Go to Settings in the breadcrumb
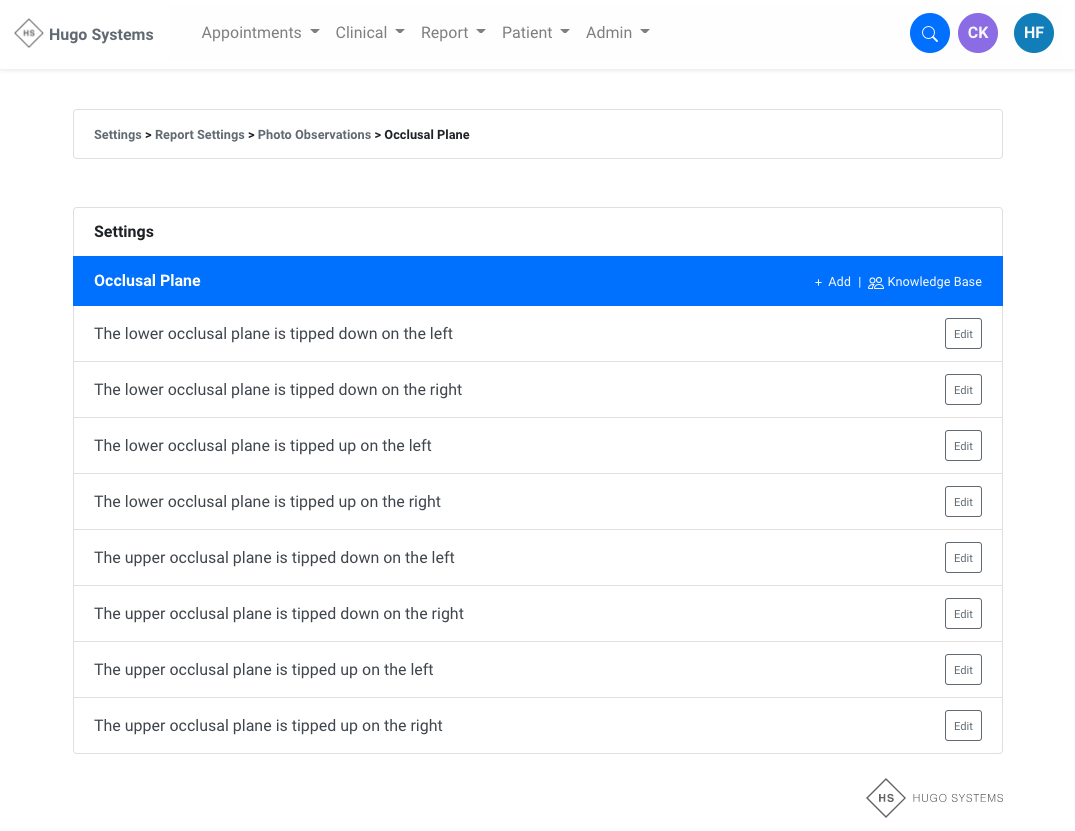 coord(117,135)
